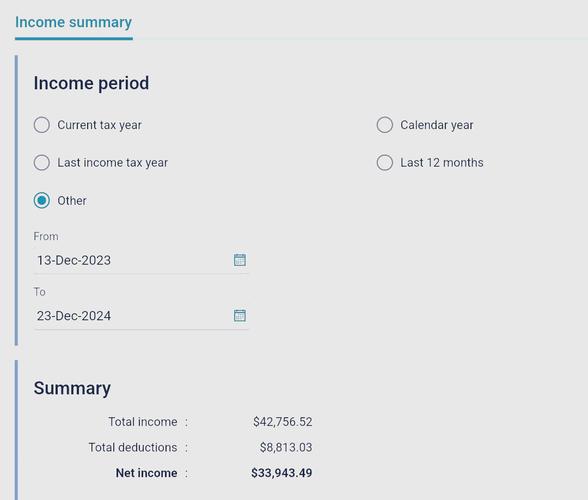
Task: Open the To date calendar picker icon
Action: click(x=240, y=315)
